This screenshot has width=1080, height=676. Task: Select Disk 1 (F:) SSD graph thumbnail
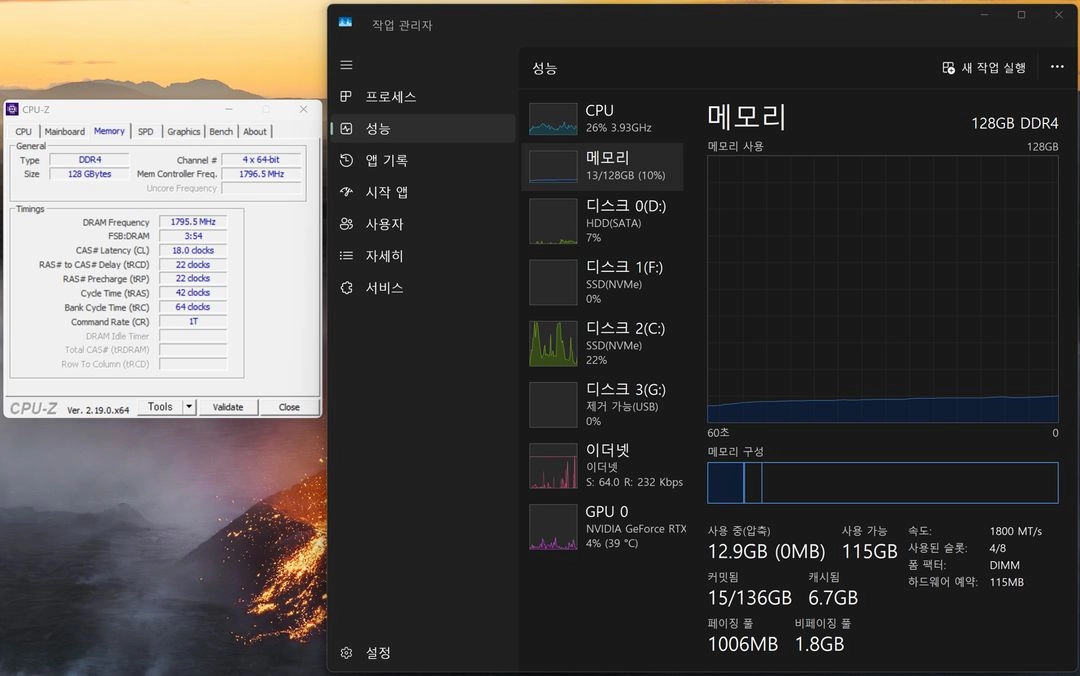point(553,282)
